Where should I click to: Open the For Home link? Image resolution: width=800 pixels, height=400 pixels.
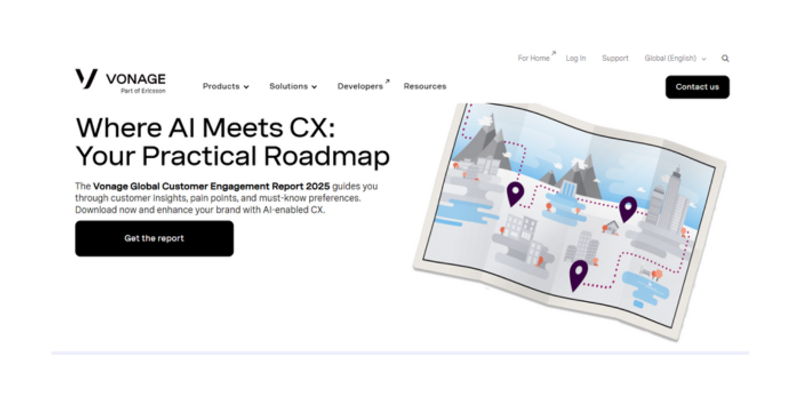point(536,58)
